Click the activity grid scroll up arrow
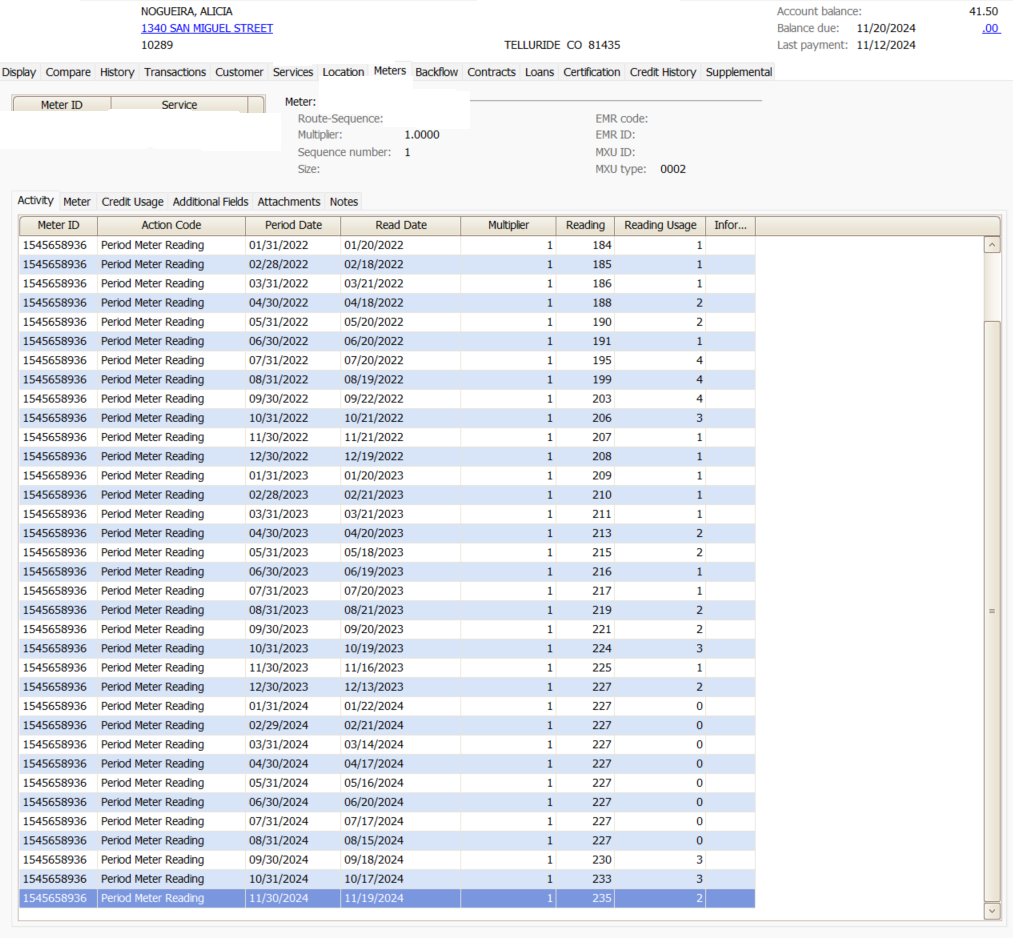 click(992, 245)
